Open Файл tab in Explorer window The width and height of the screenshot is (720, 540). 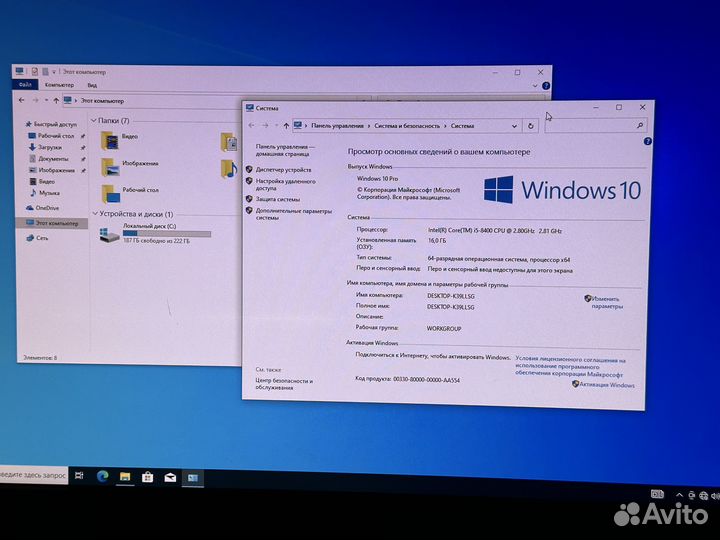point(25,84)
